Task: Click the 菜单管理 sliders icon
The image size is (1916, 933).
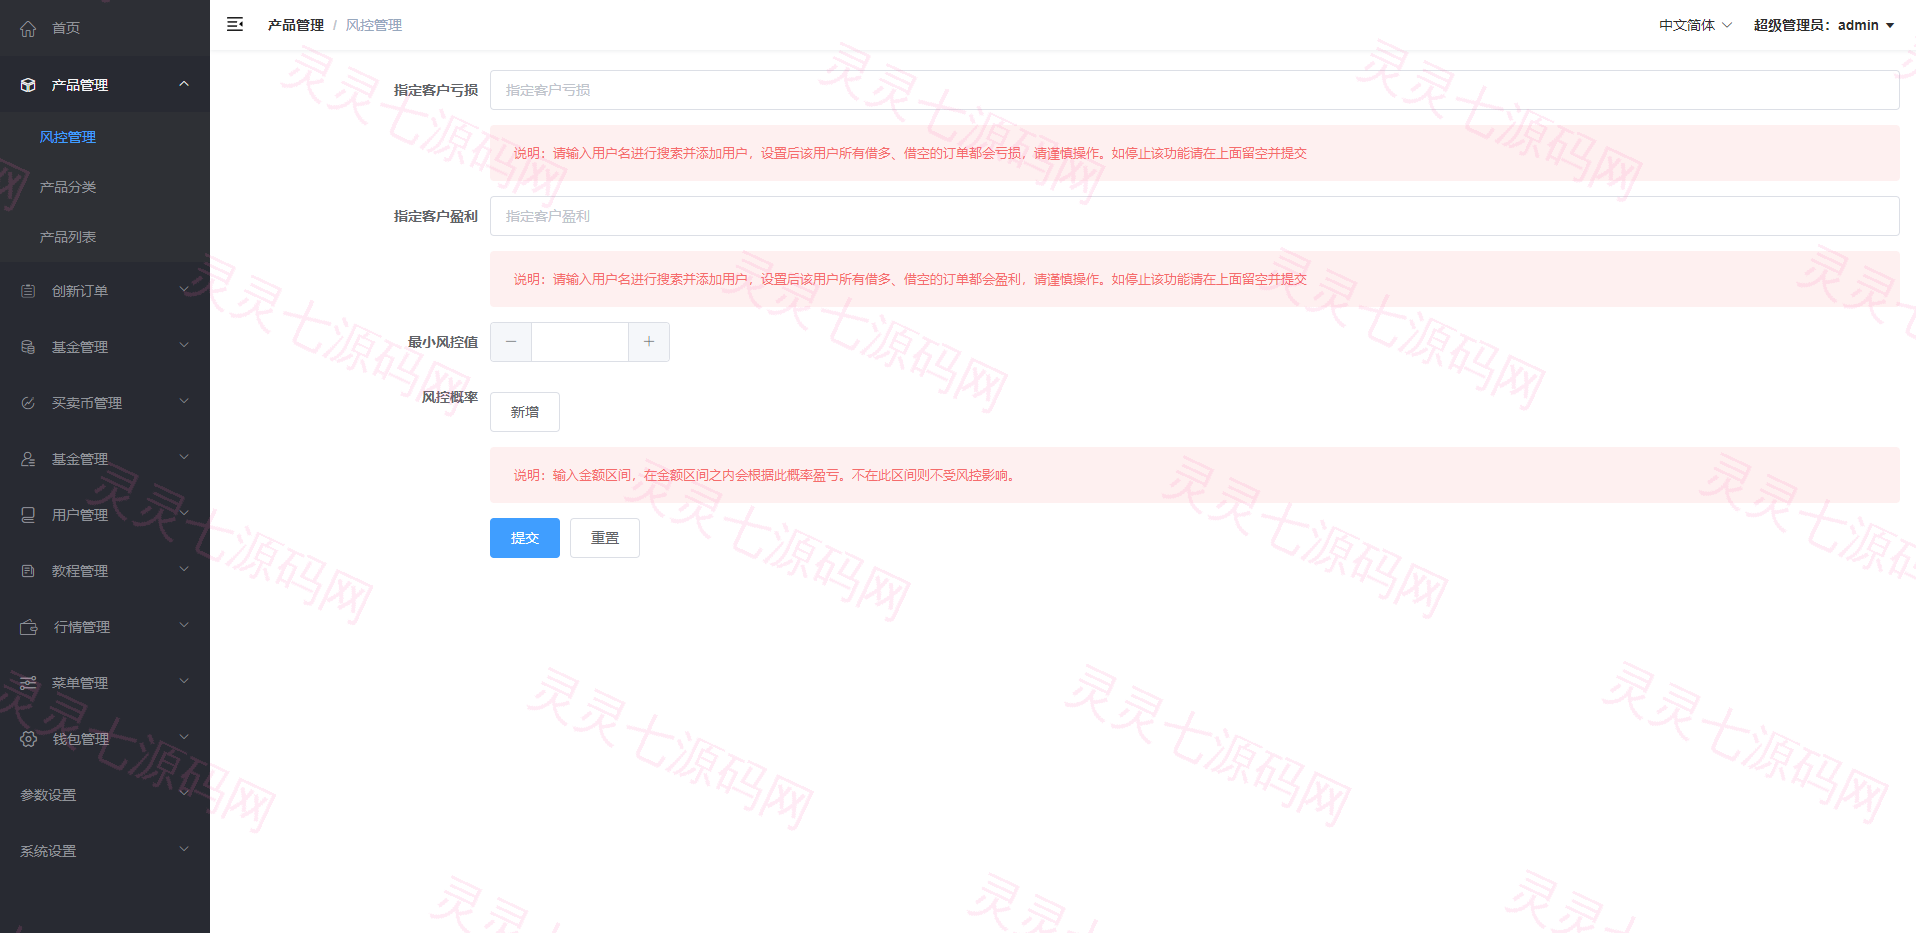Action: (x=28, y=683)
